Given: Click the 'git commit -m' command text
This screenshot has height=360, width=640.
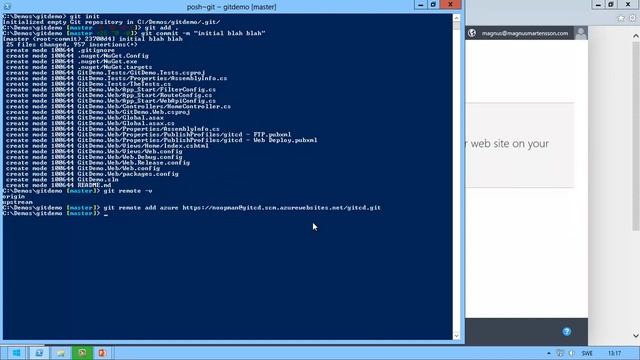Looking at the screenshot, I should [203, 33].
